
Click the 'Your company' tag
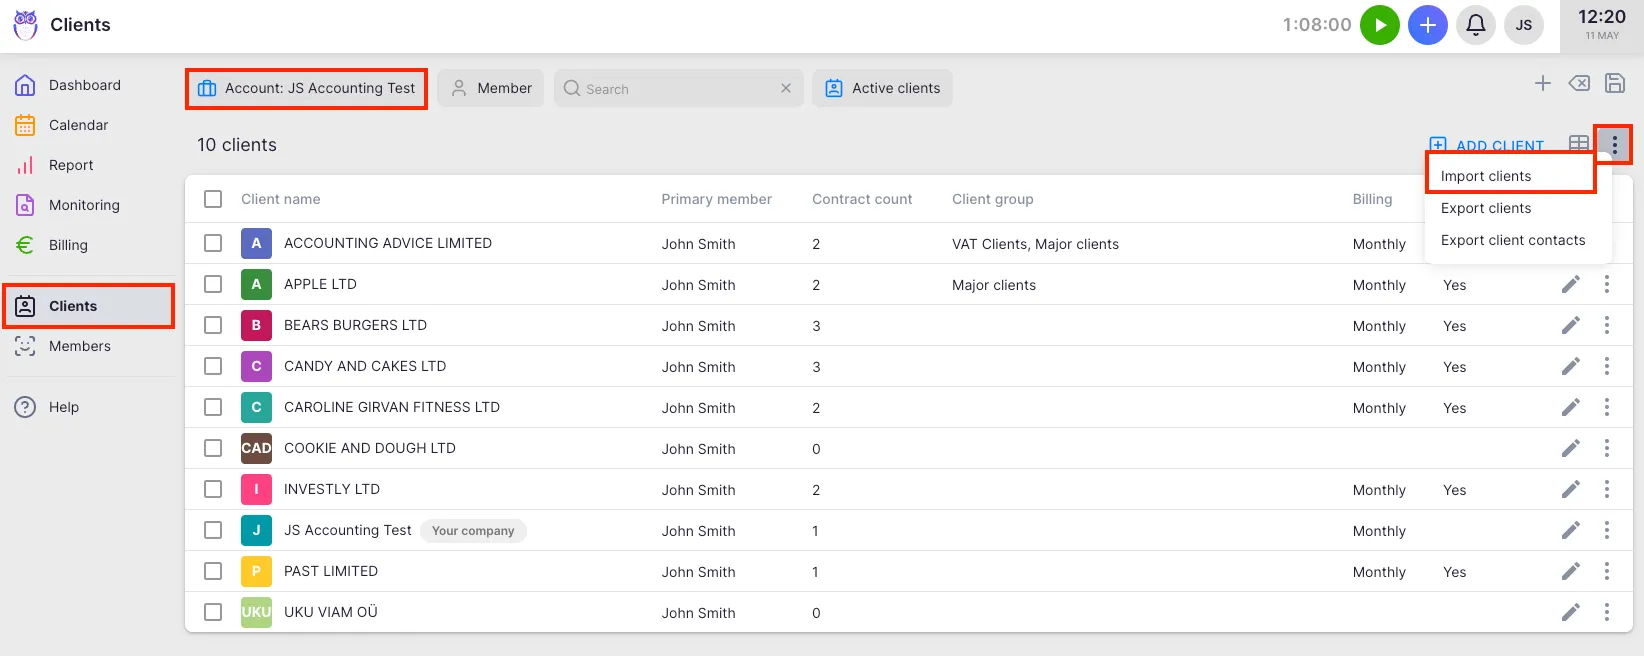[473, 531]
